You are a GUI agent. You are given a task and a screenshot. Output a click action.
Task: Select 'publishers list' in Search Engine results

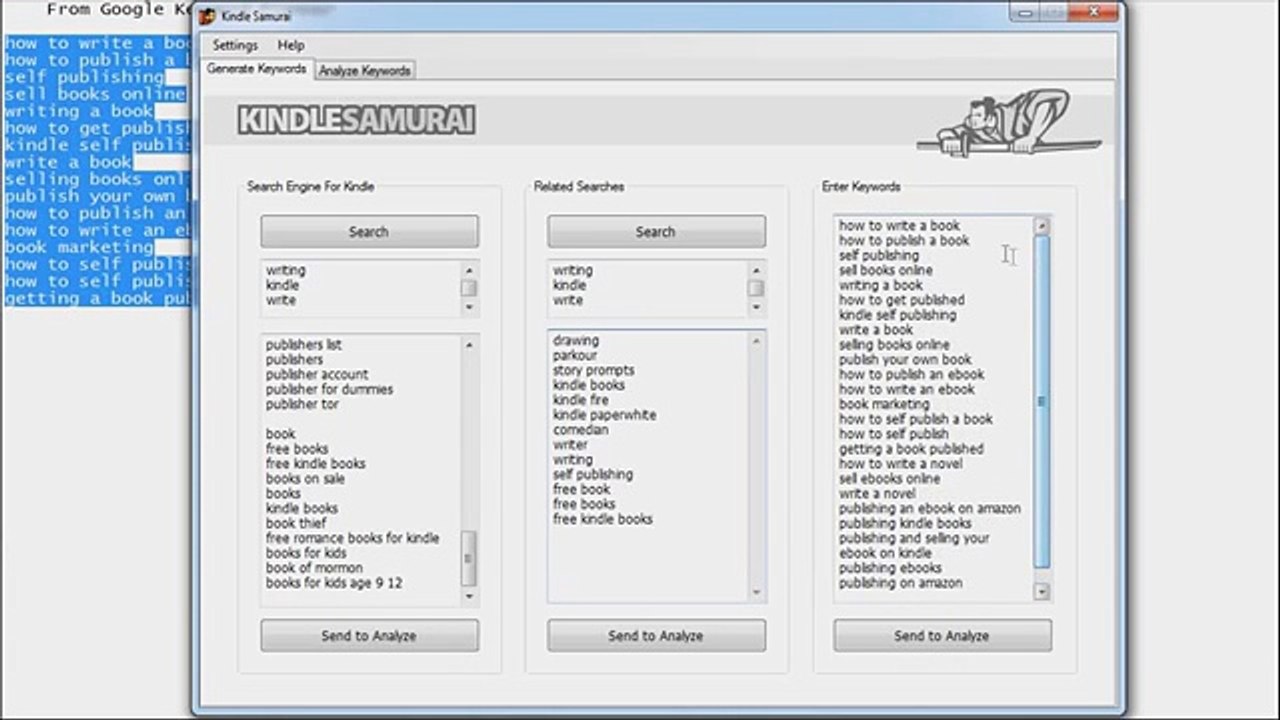click(x=304, y=344)
